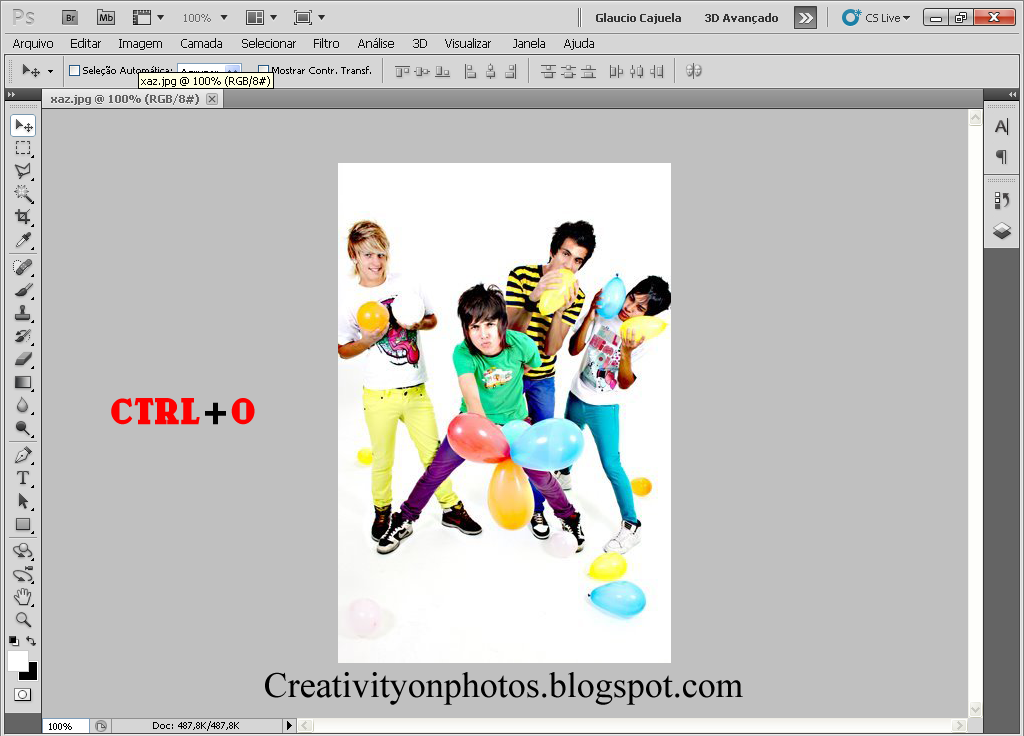The image size is (1024, 736).
Task: Show more workspaces with double chevron
Action: [805, 18]
